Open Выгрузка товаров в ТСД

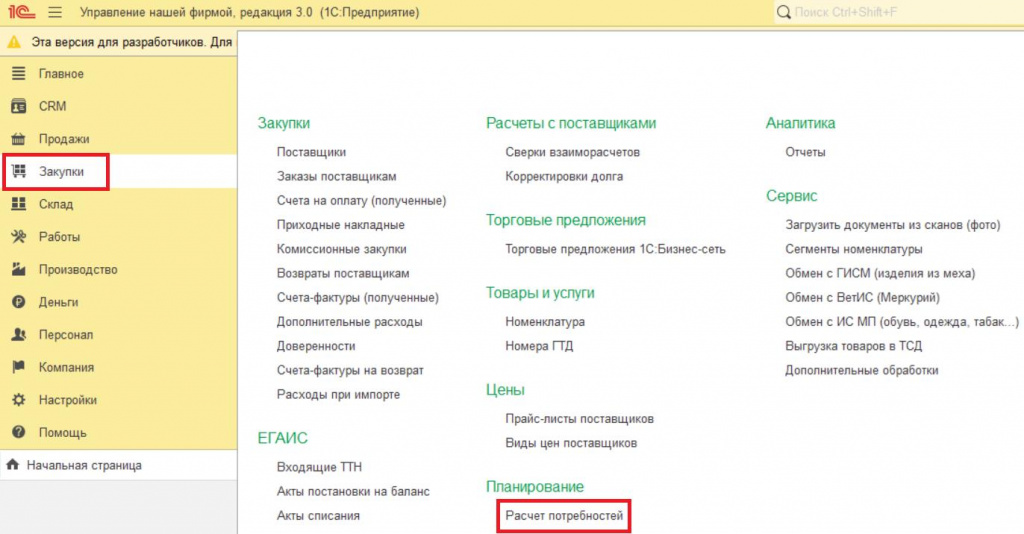pyautogui.click(x=854, y=346)
